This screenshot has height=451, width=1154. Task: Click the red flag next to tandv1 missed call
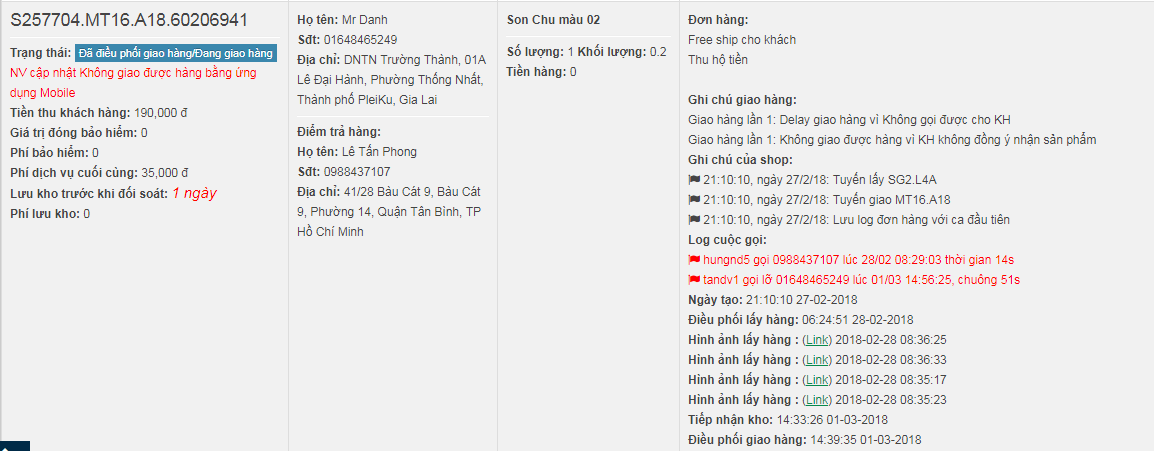click(693, 280)
